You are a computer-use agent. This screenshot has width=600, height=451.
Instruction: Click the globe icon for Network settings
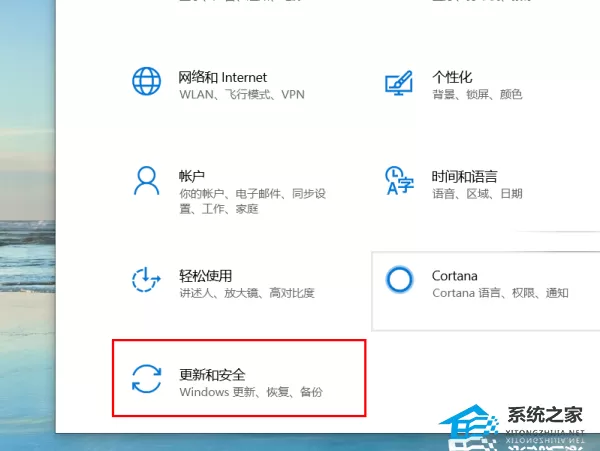[x=146, y=81]
